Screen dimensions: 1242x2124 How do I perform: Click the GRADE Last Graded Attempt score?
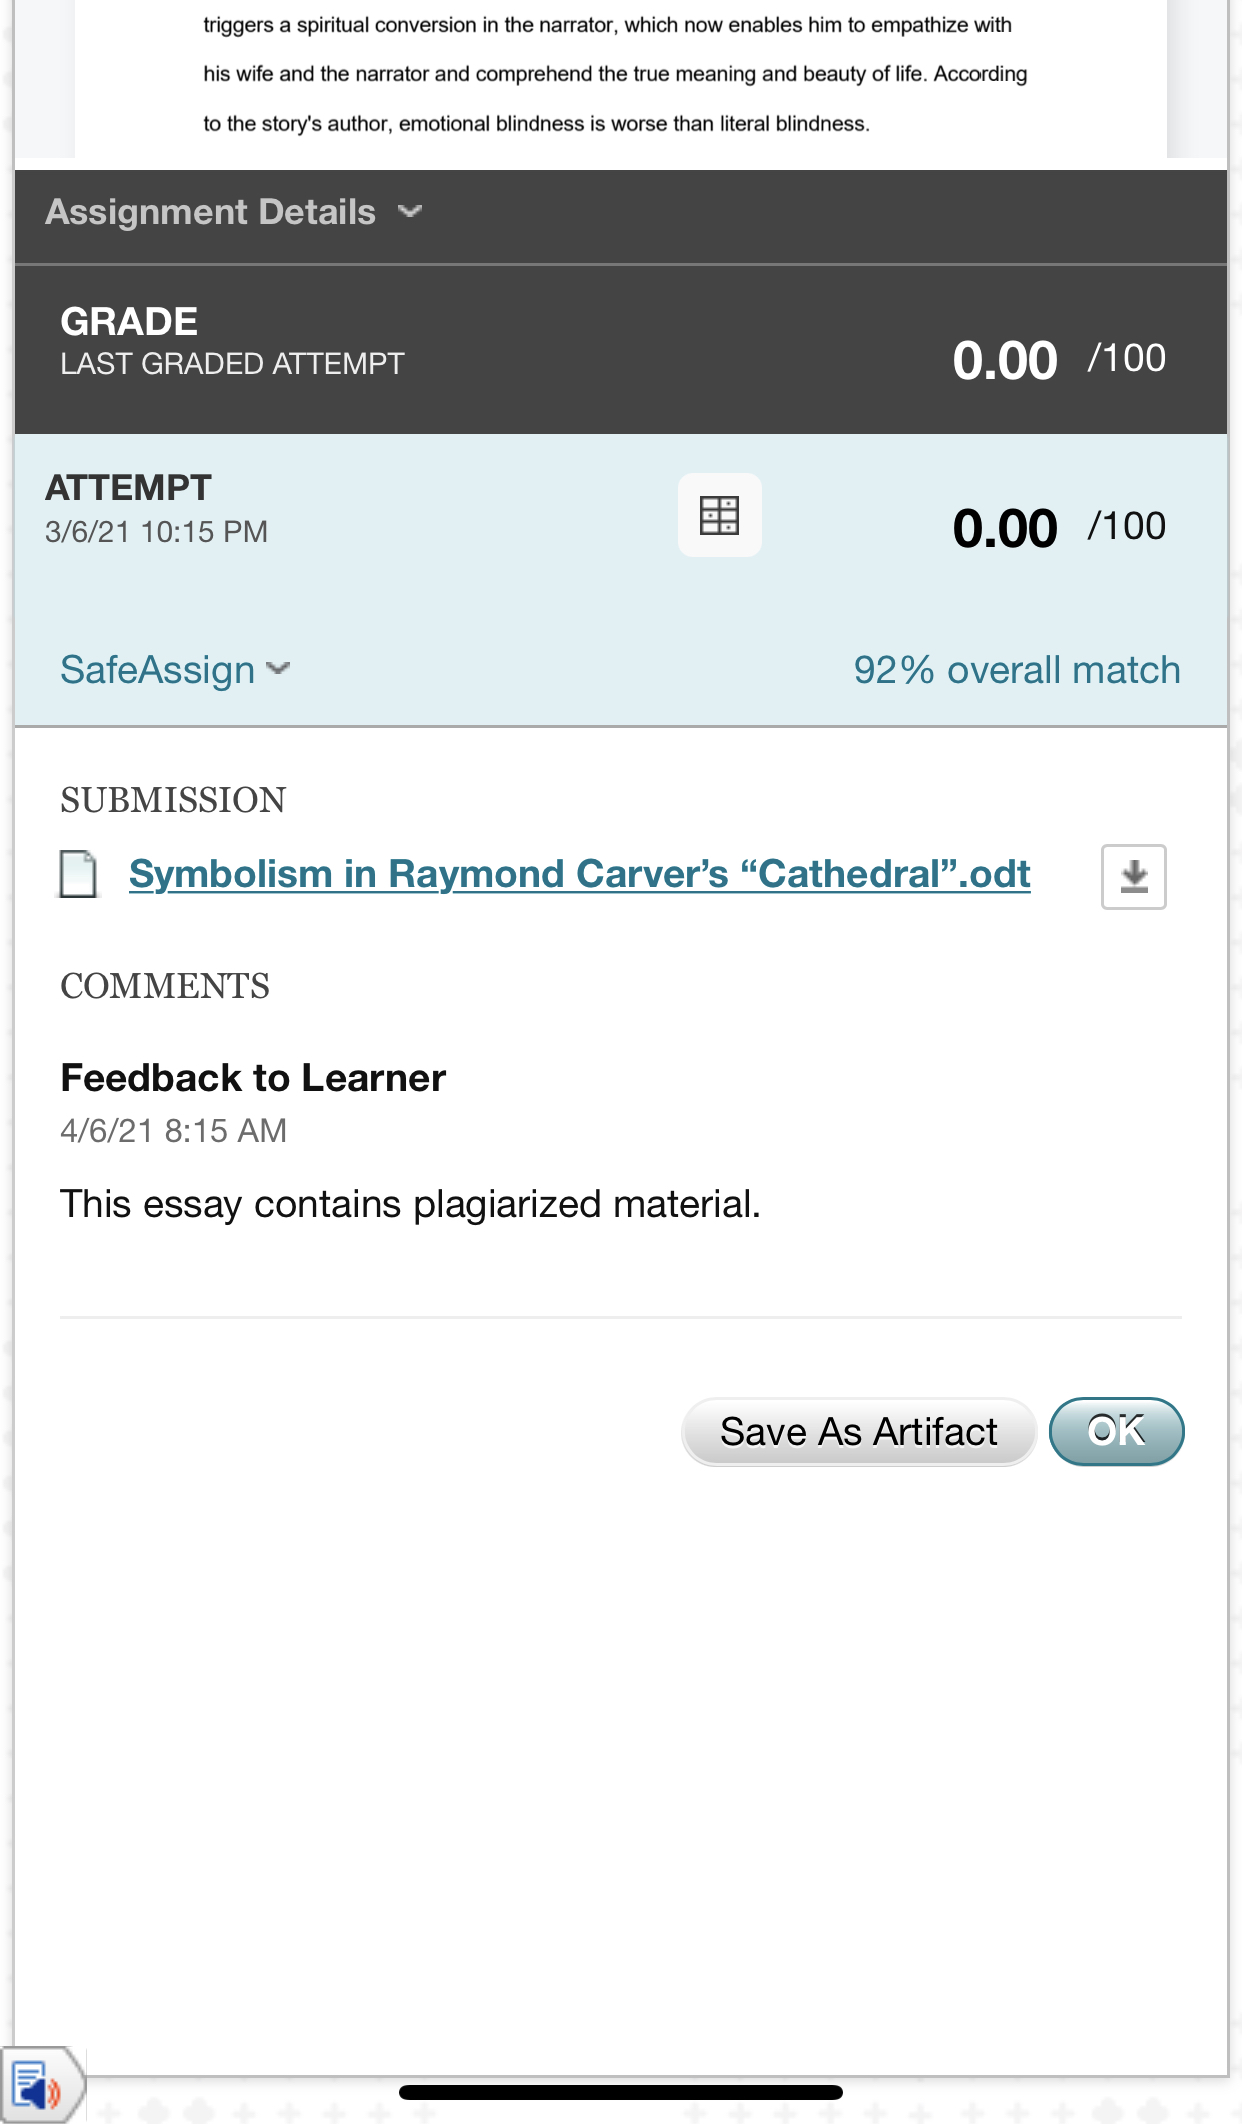(x=1058, y=360)
